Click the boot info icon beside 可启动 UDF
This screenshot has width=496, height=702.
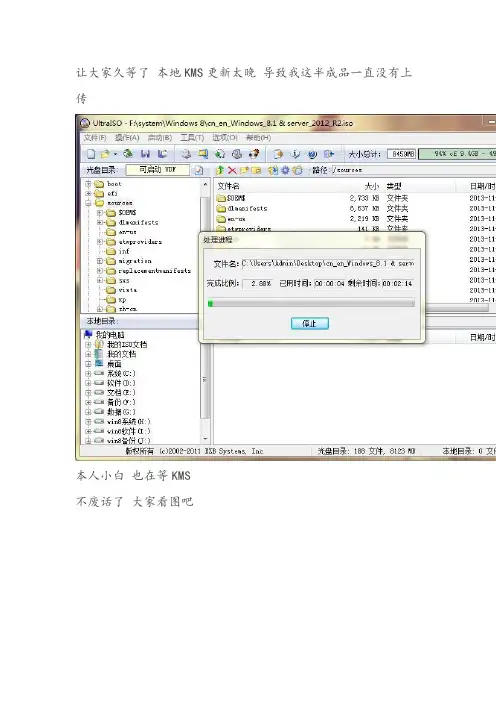pos(199,170)
